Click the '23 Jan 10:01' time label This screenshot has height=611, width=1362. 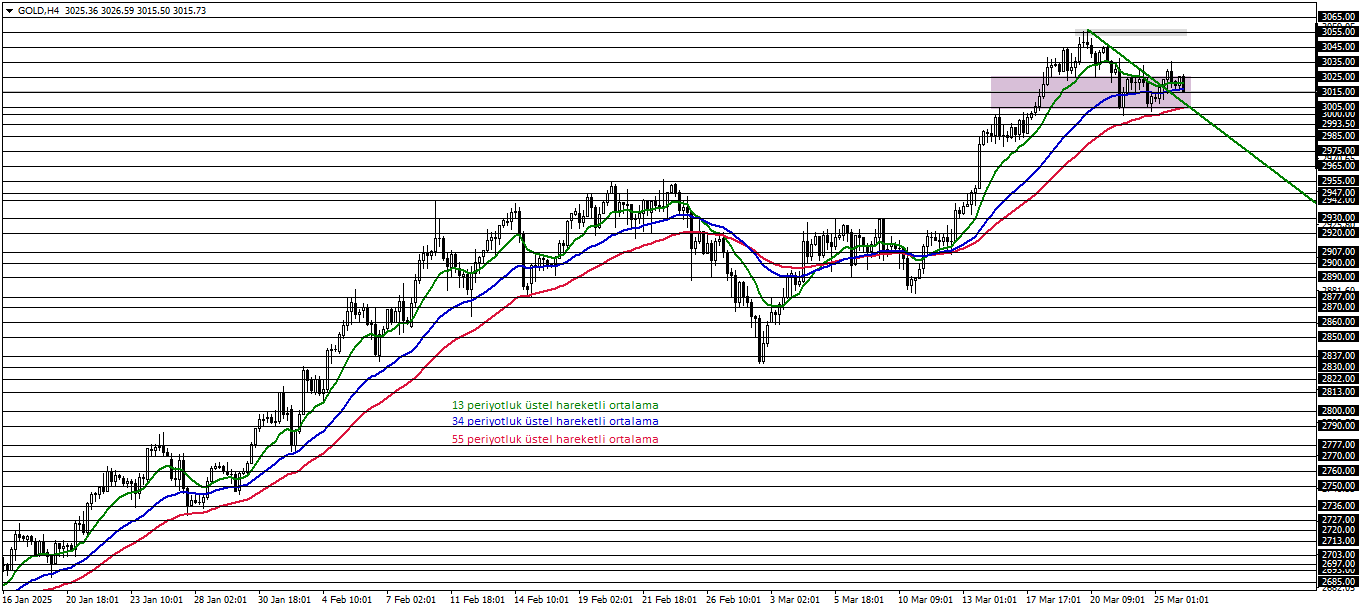click(x=157, y=601)
